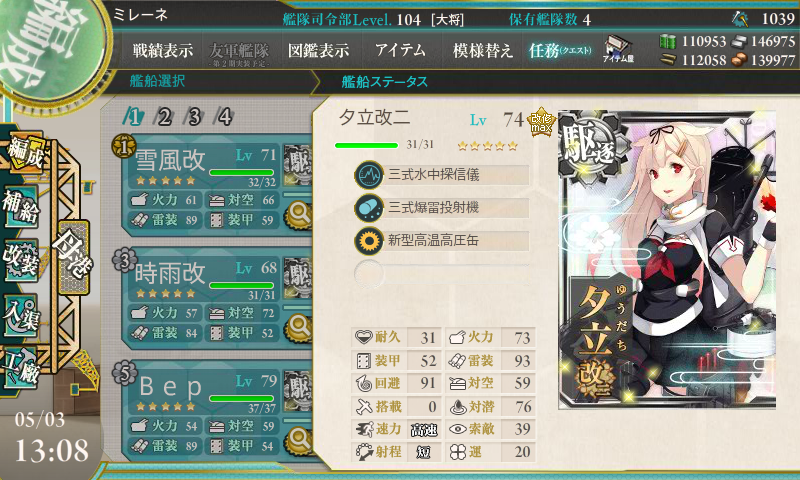The height and width of the screenshot is (480, 800).
Task: Click the 母港 home port badge
Action: coord(73,257)
